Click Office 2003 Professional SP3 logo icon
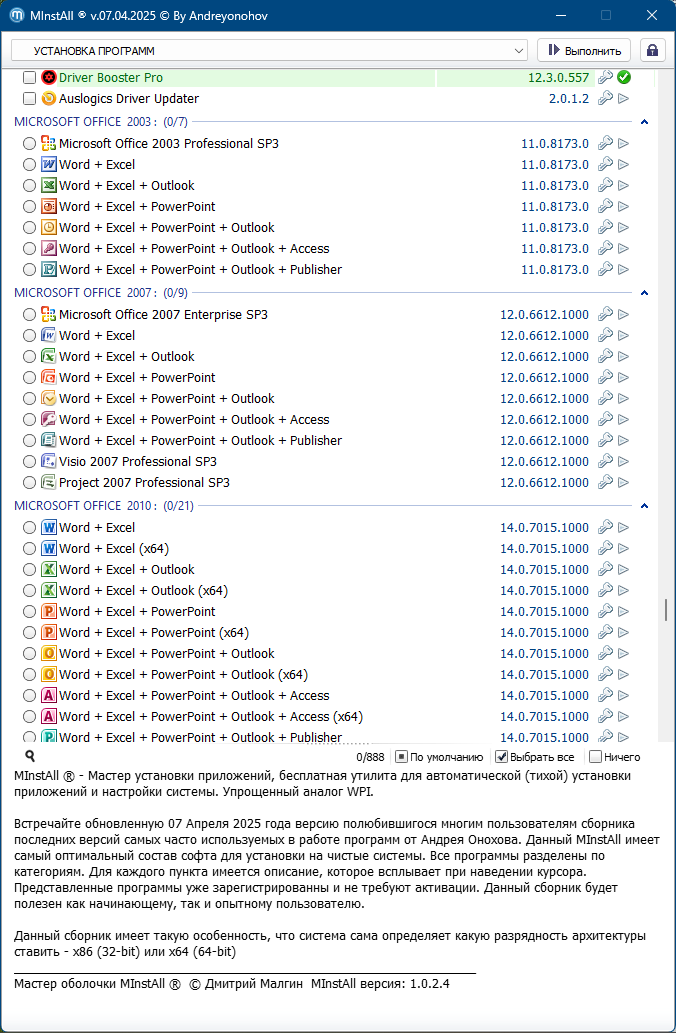The image size is (676, 1033). pyautogui.click(x=49, y=144)
